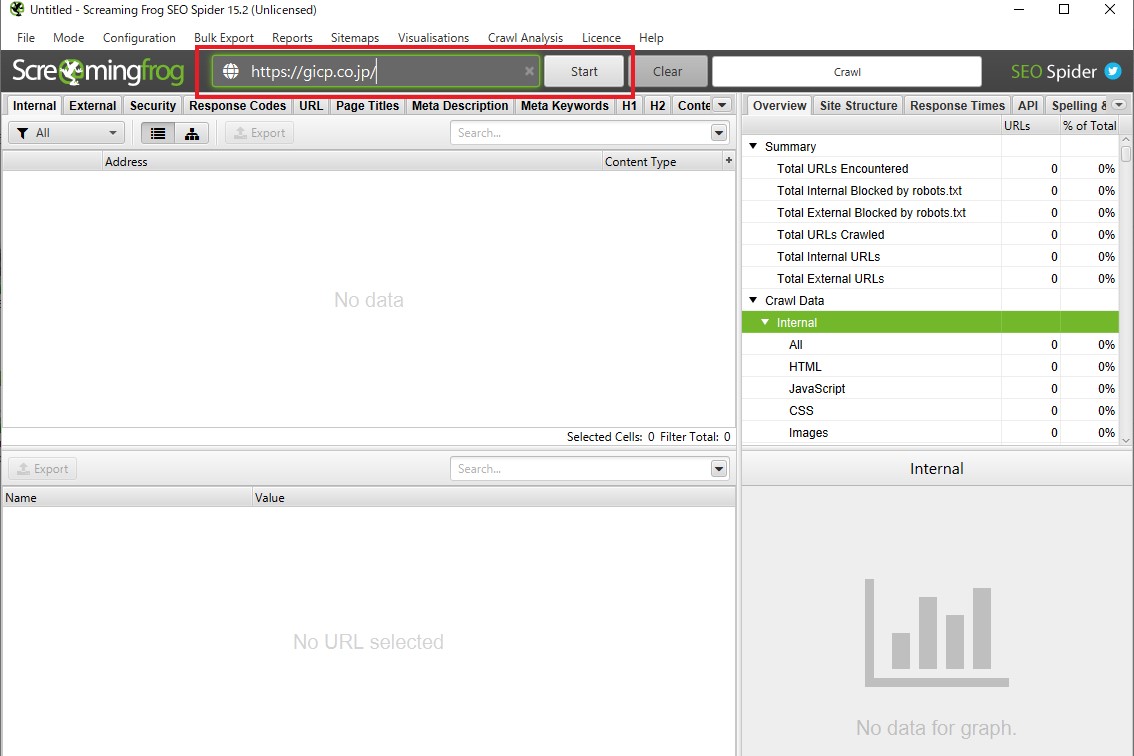Screen dimensions: 1134x756
Task: Switch to the URL tab
Action: pos(311,106)
